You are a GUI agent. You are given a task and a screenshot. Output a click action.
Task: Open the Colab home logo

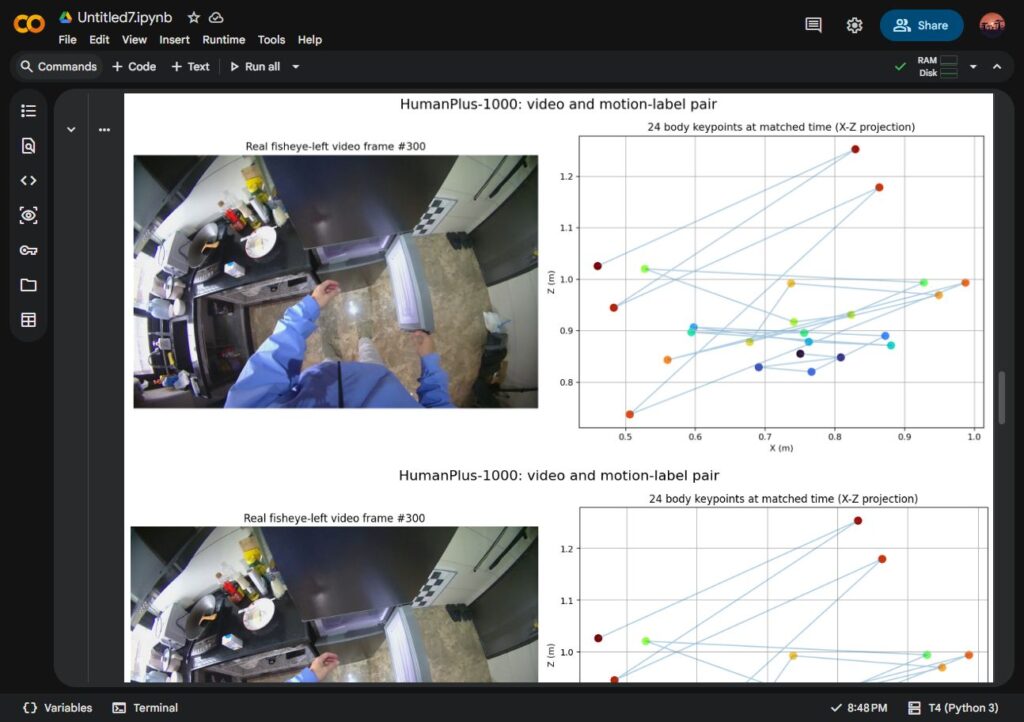29,24
